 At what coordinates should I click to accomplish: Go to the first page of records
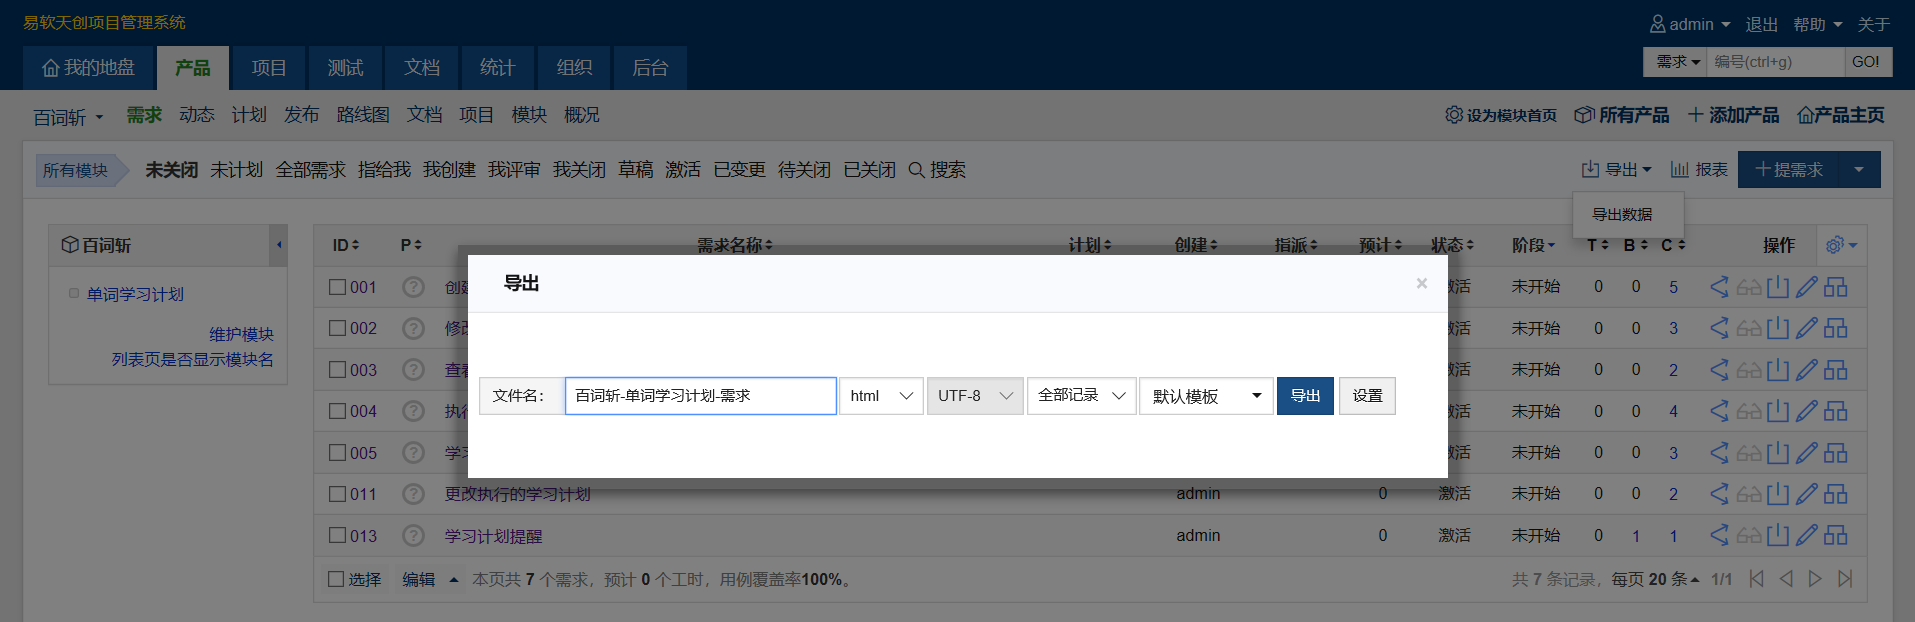[1757, 579]
